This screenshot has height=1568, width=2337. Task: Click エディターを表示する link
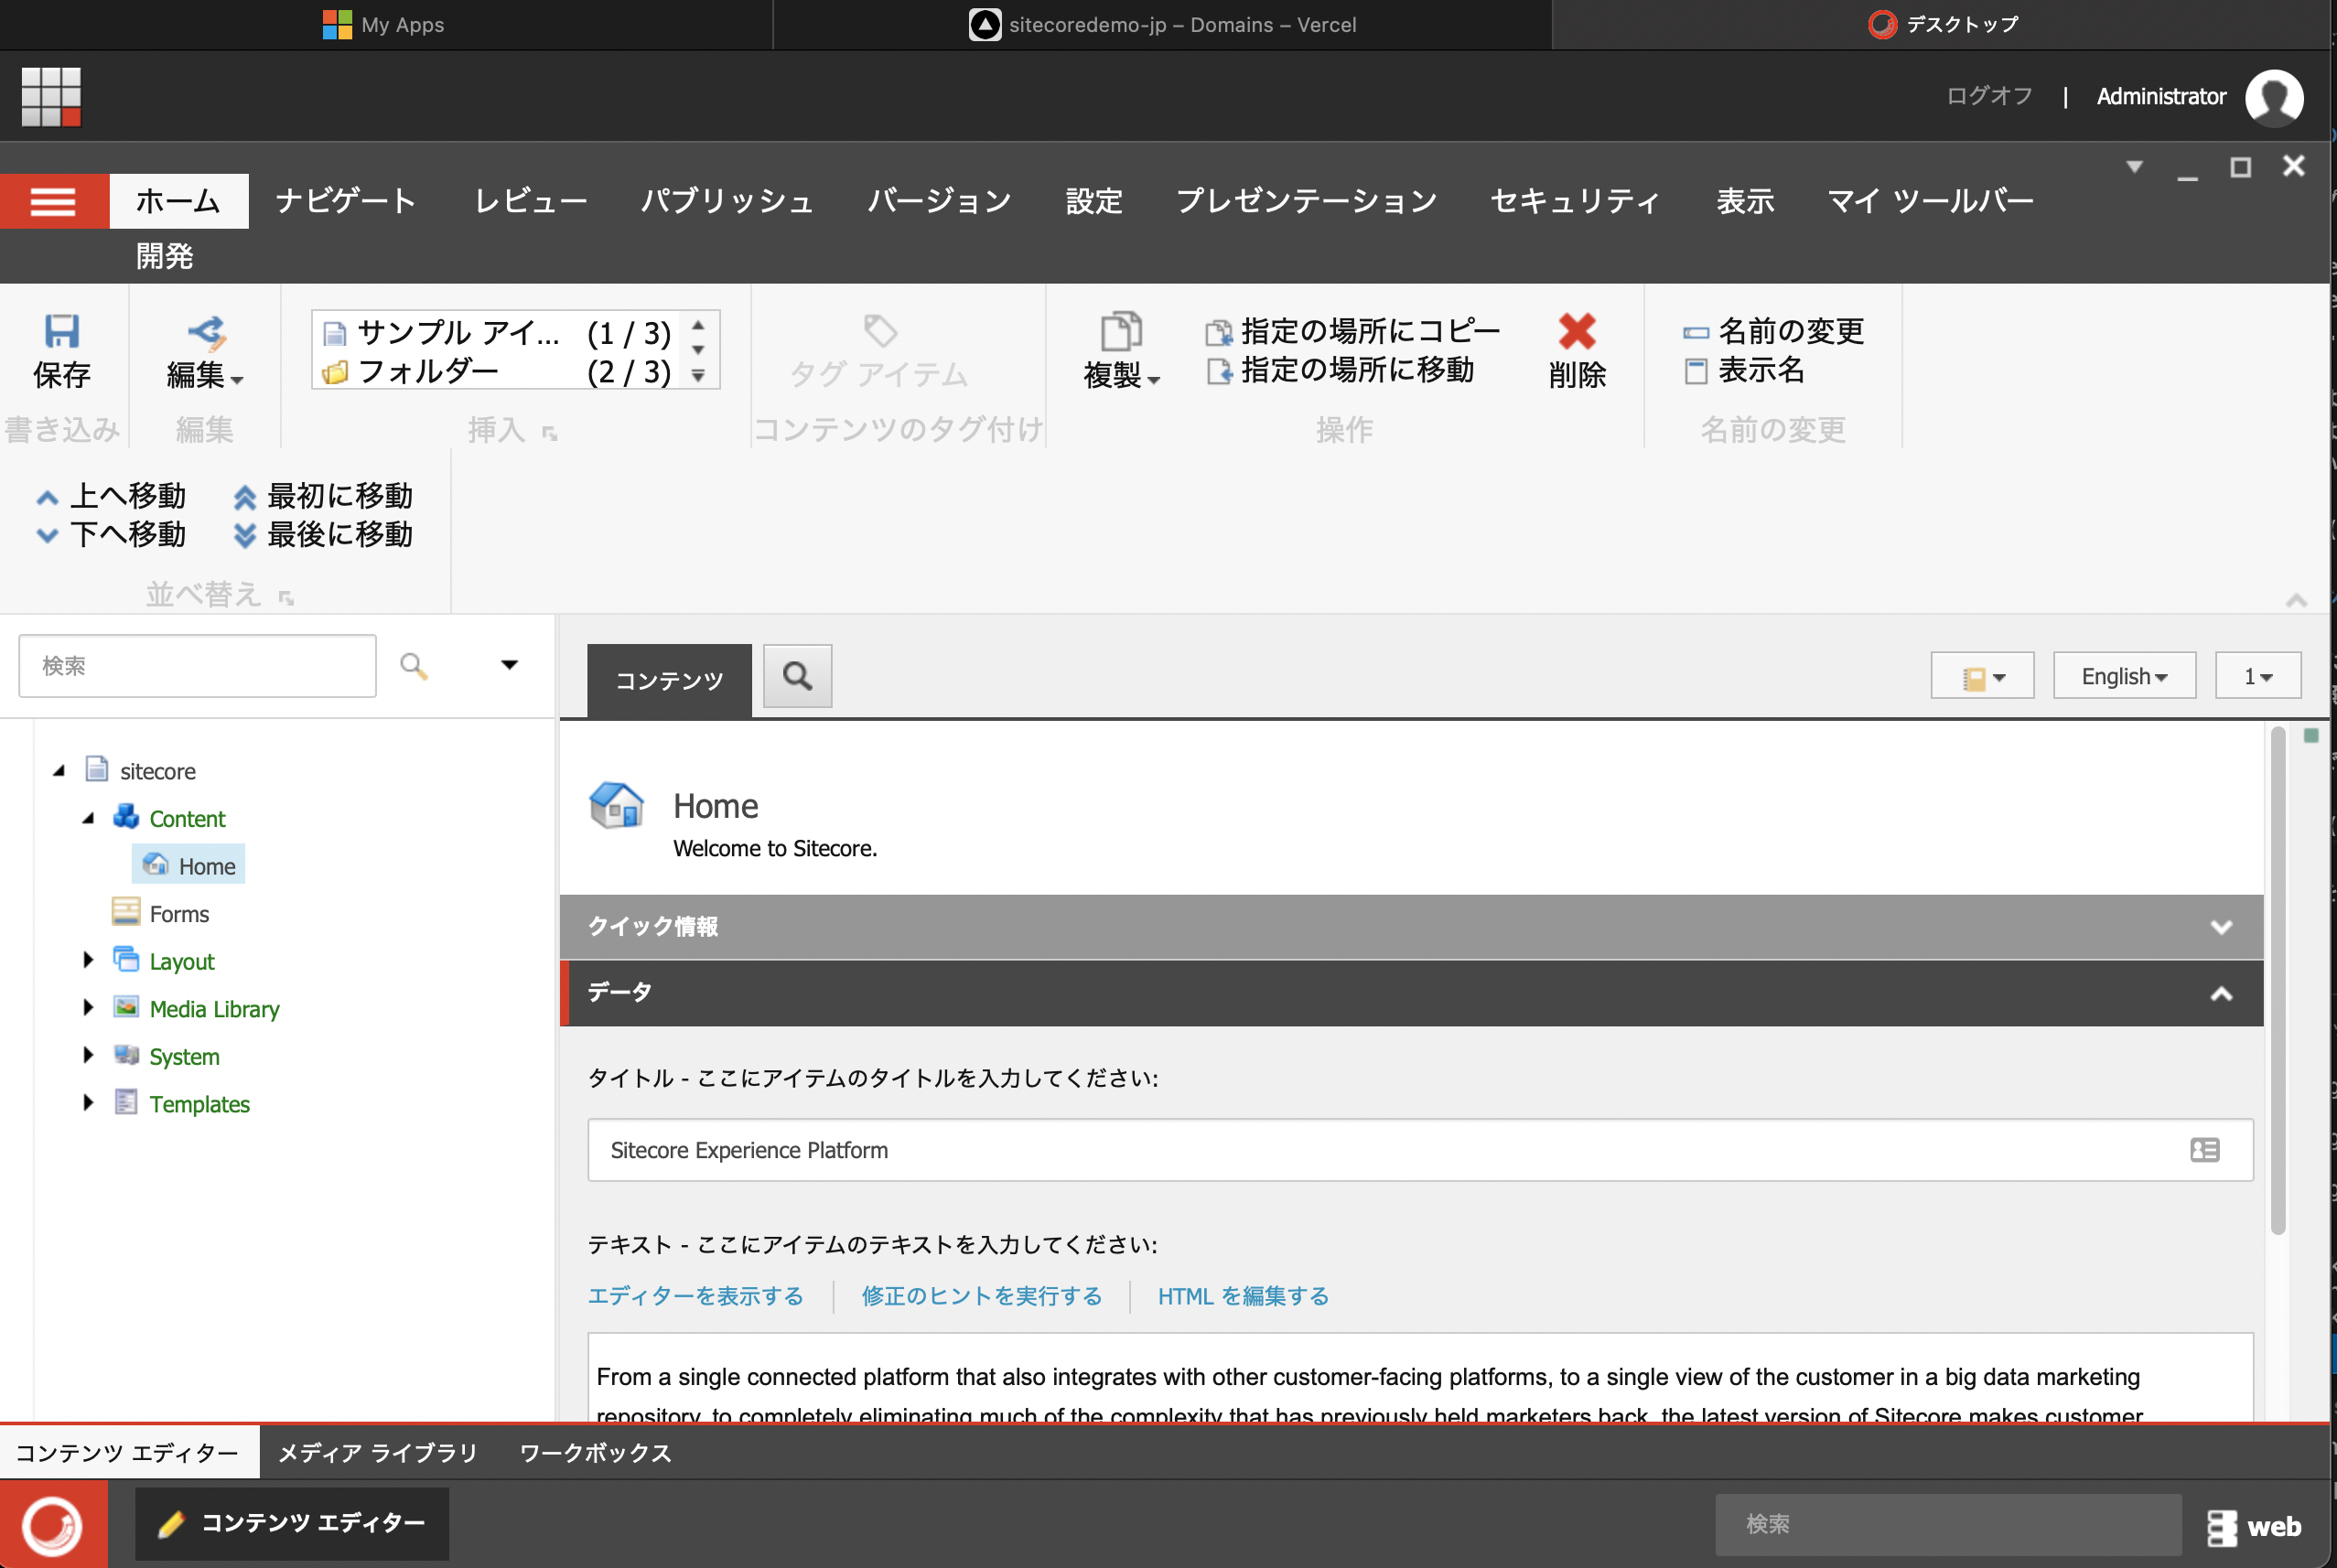(x=696, y=1296)
